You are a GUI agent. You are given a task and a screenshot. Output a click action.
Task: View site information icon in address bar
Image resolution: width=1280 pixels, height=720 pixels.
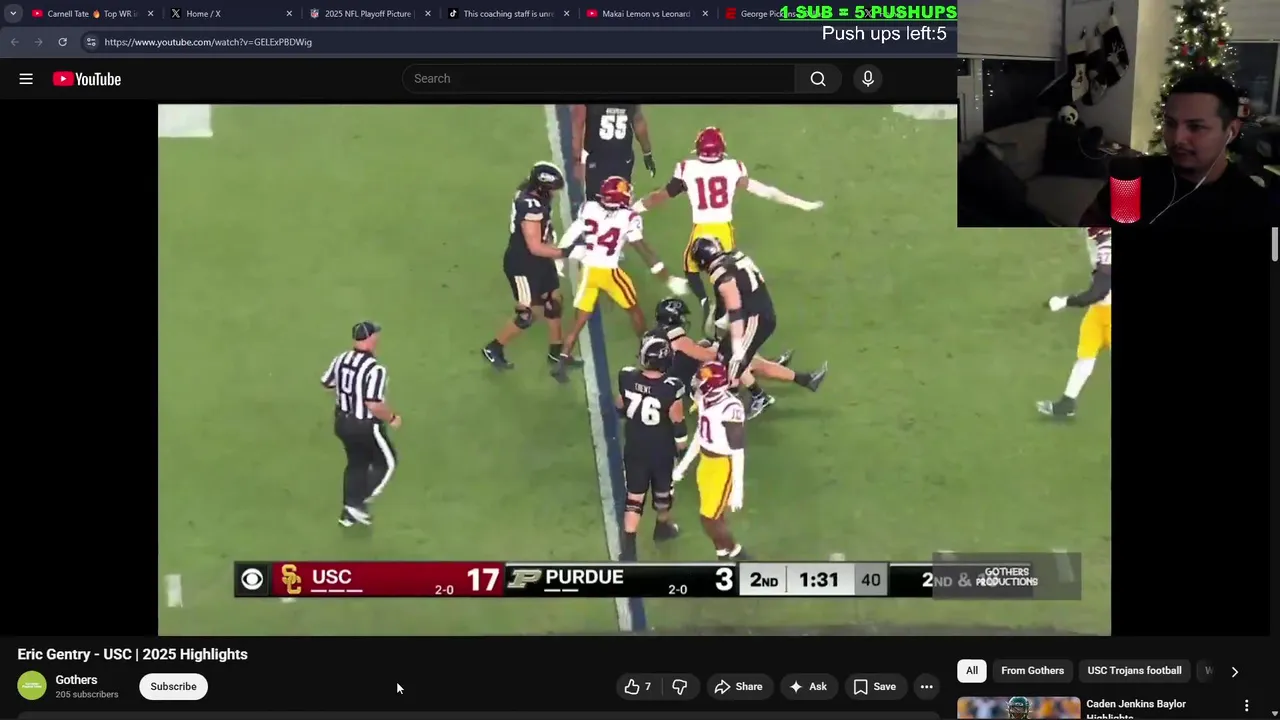(x=91, y=42)
